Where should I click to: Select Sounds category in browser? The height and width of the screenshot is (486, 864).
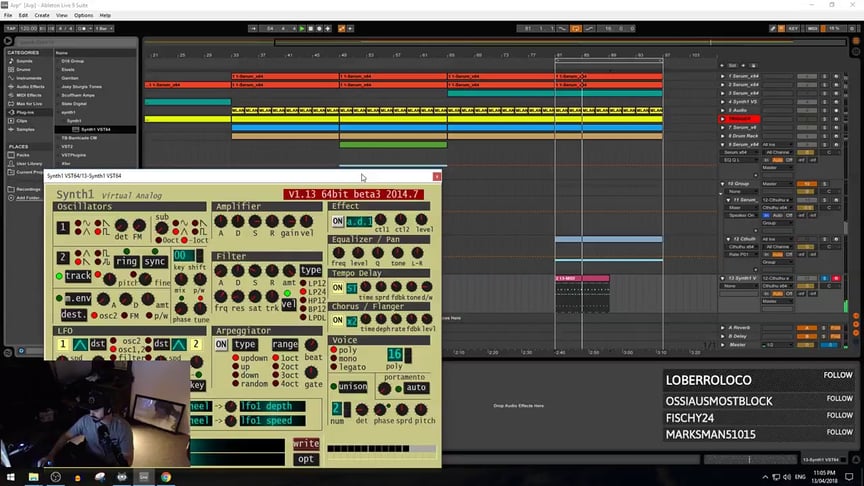click(24, 61)
